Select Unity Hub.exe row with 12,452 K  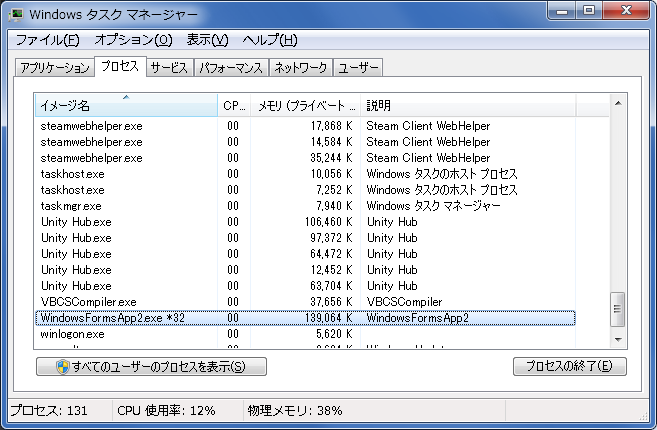click(x=305, y=269)
